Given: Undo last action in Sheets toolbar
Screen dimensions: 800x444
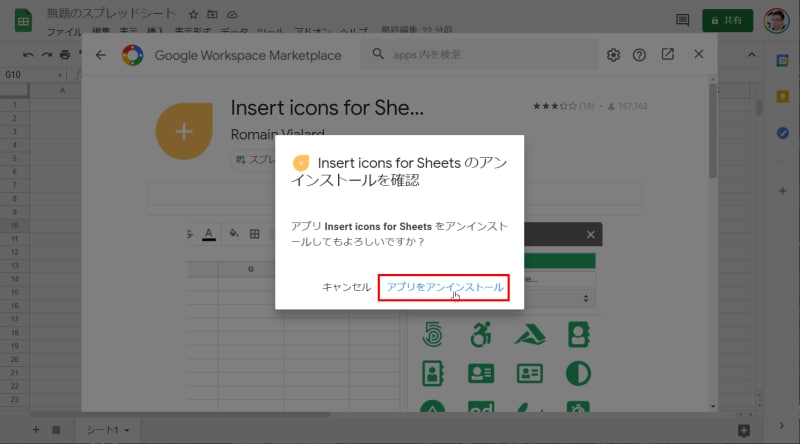Looking at the screenshot, I should click(x=28, y=55).
